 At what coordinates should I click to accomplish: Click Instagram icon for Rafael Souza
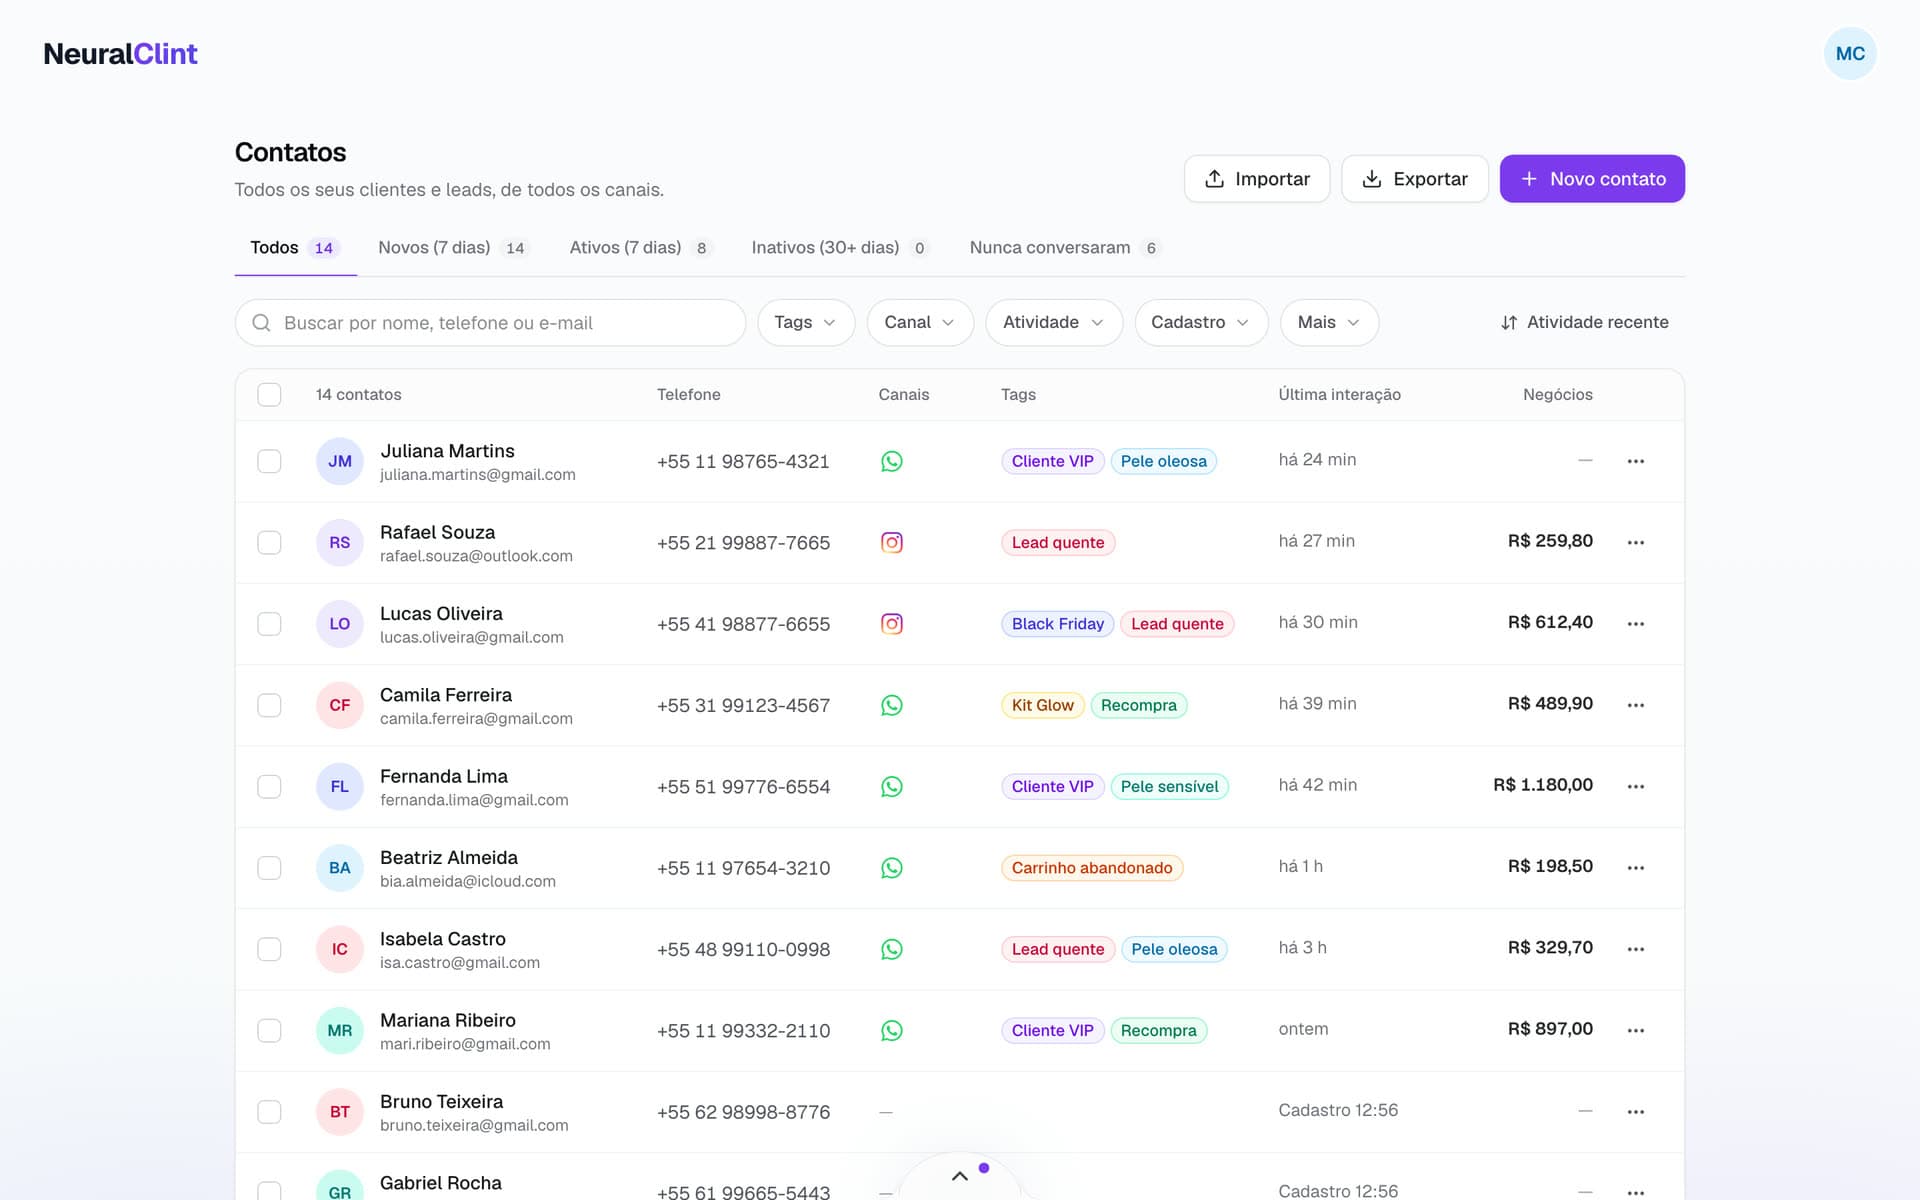[891, 542]
